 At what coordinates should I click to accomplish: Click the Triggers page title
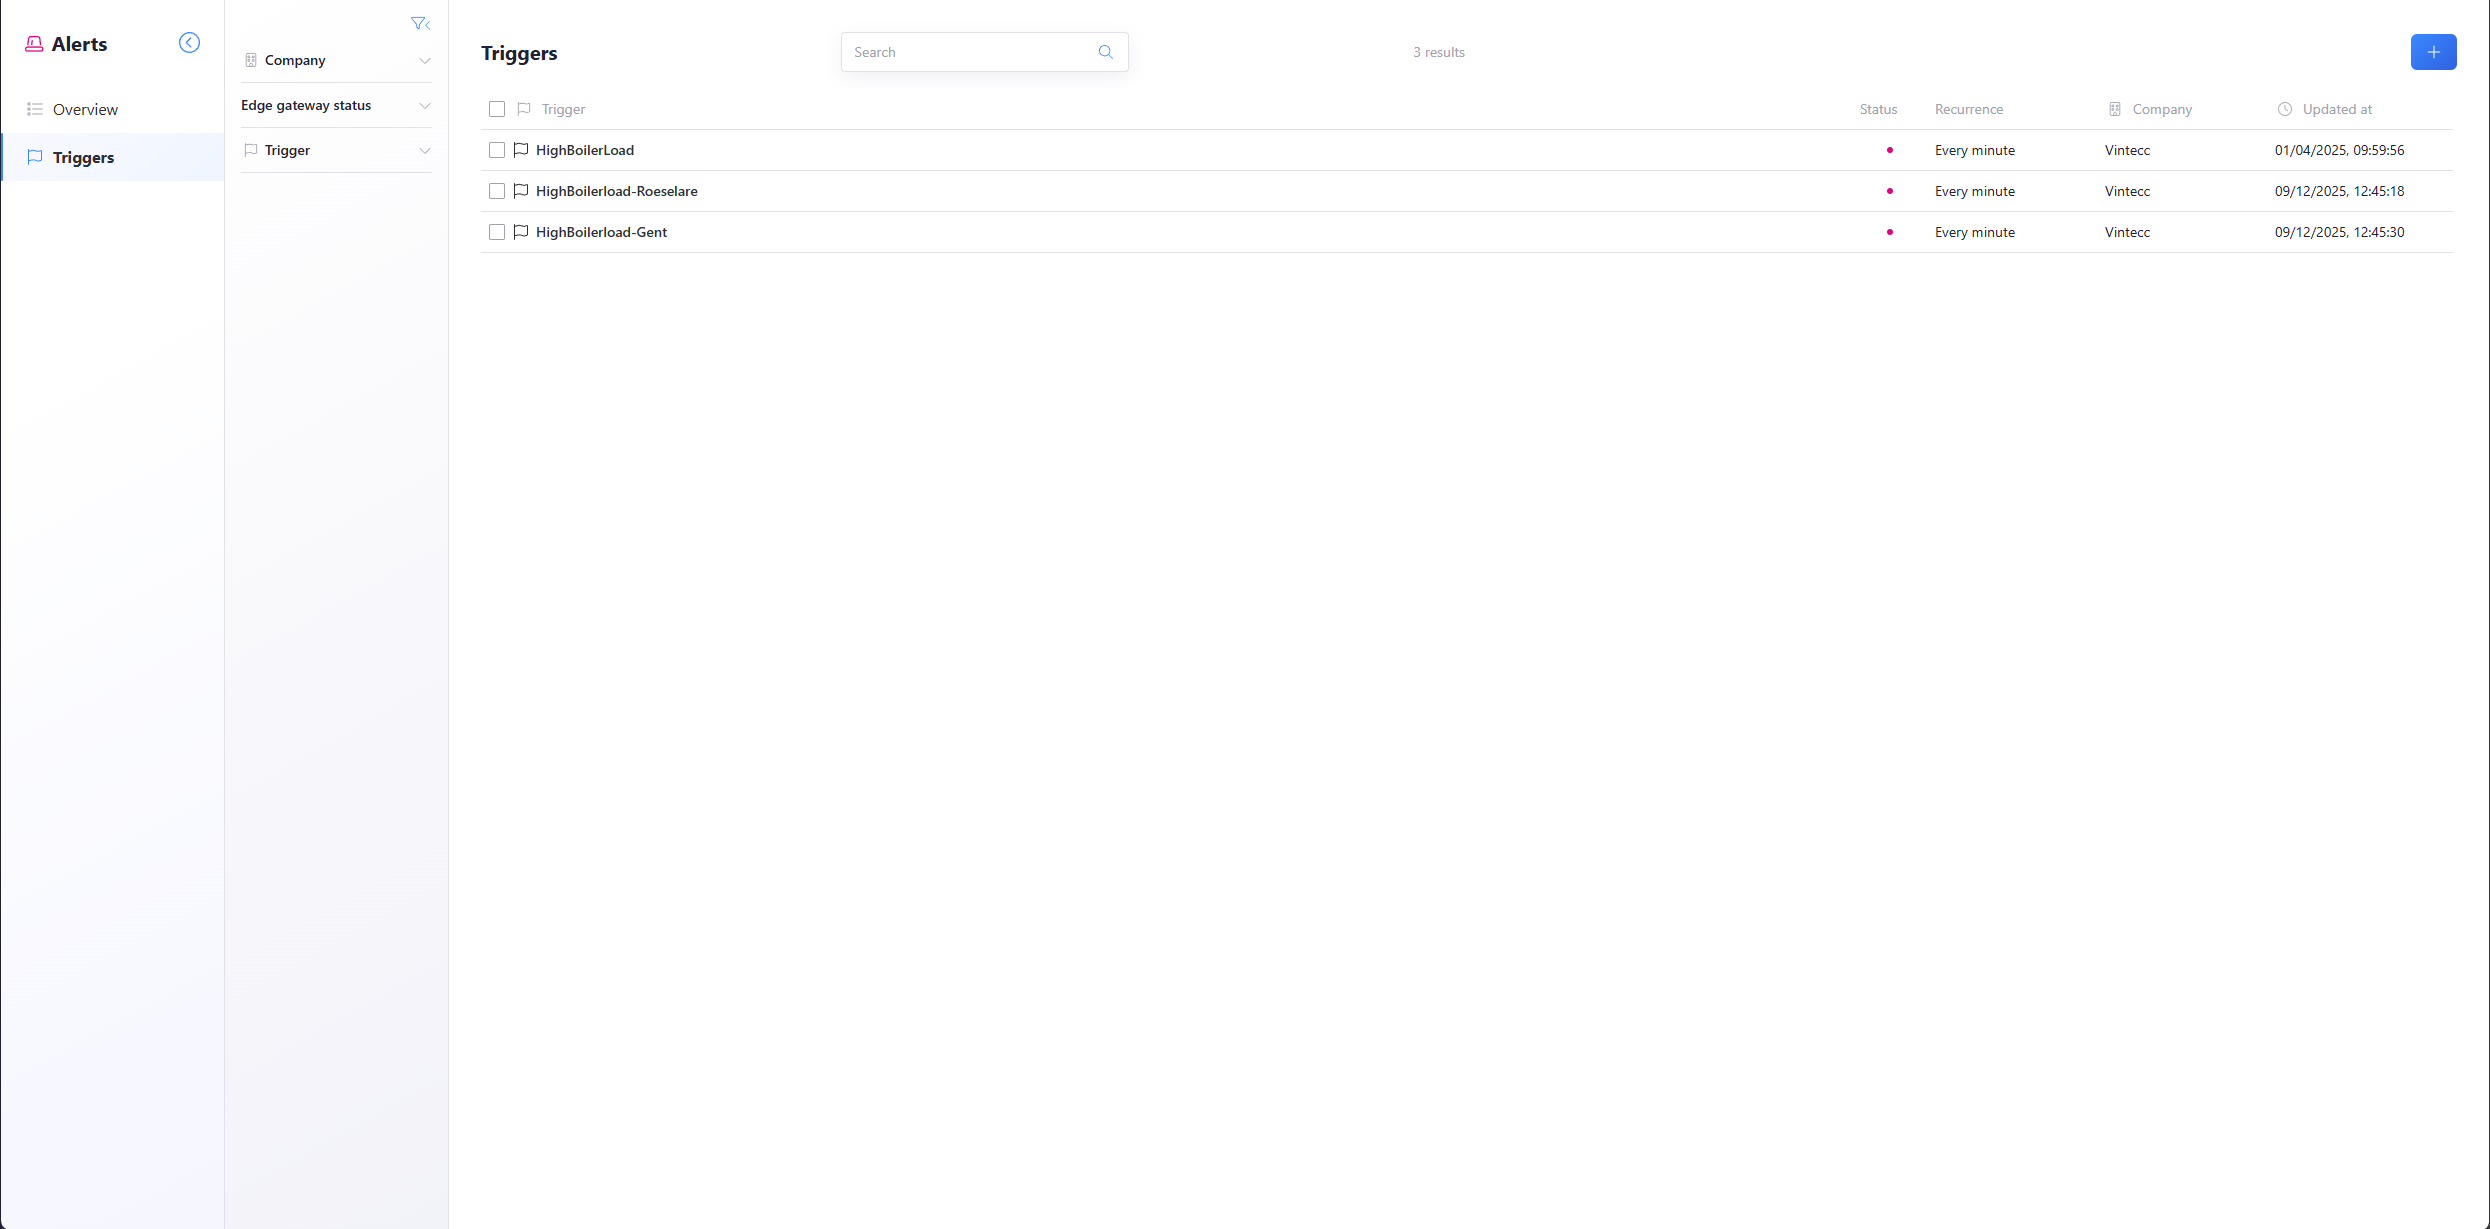click(519, 53)
